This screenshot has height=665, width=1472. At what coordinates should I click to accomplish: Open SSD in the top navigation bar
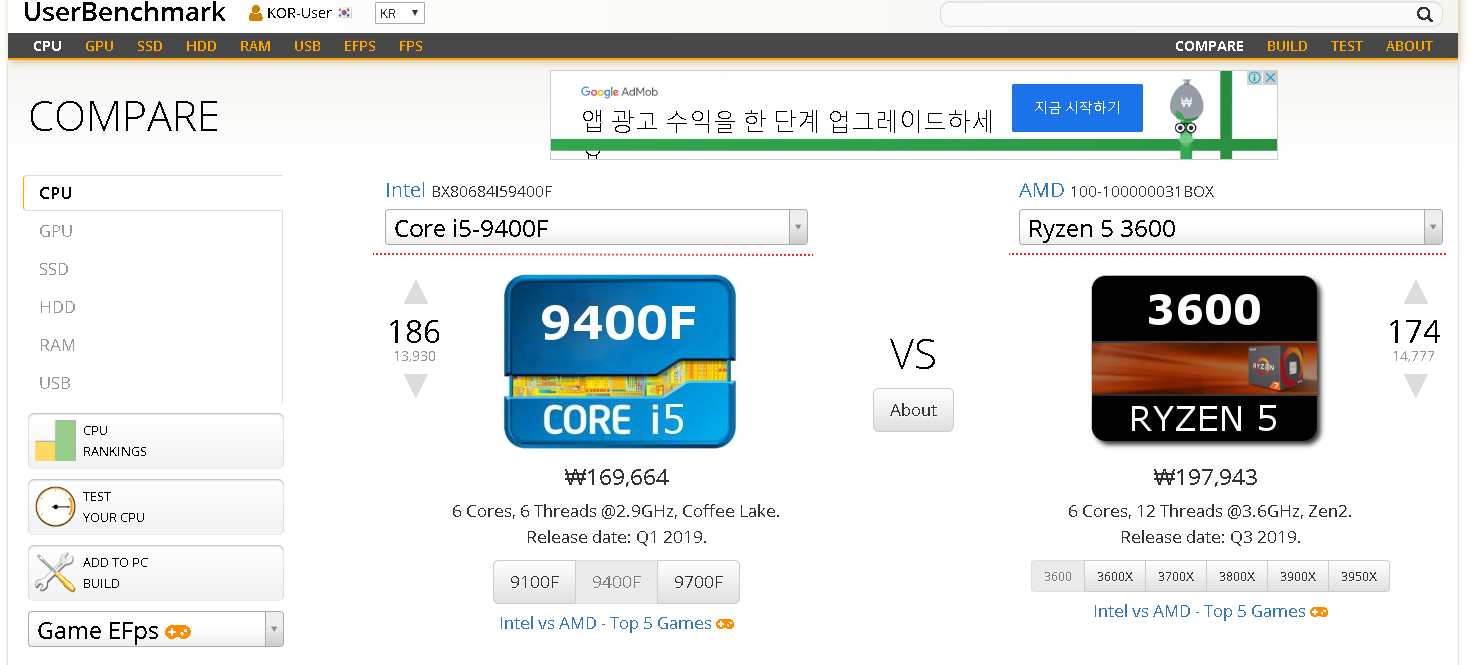[x=150, y=46]
